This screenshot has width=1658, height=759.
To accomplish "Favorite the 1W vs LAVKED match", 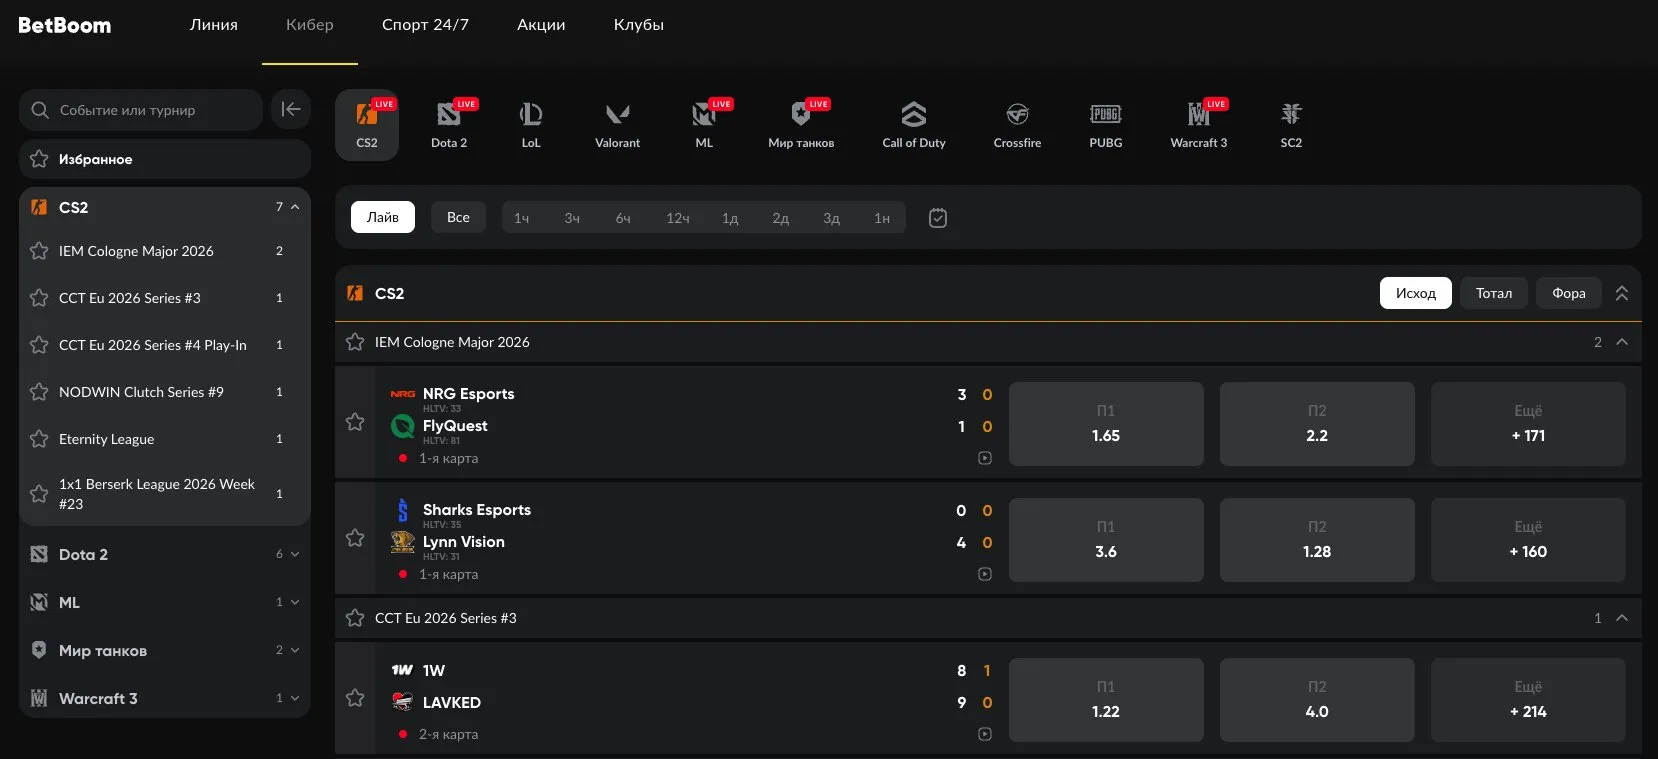I will [x=355, y=698].
